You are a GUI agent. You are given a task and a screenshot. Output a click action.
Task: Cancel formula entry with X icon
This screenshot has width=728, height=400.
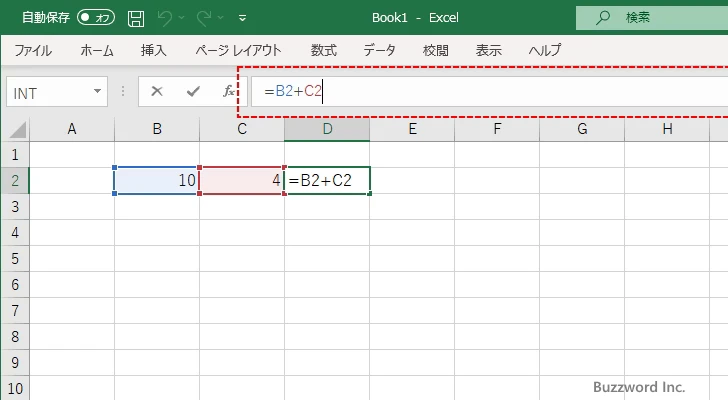tap(157, 91)
